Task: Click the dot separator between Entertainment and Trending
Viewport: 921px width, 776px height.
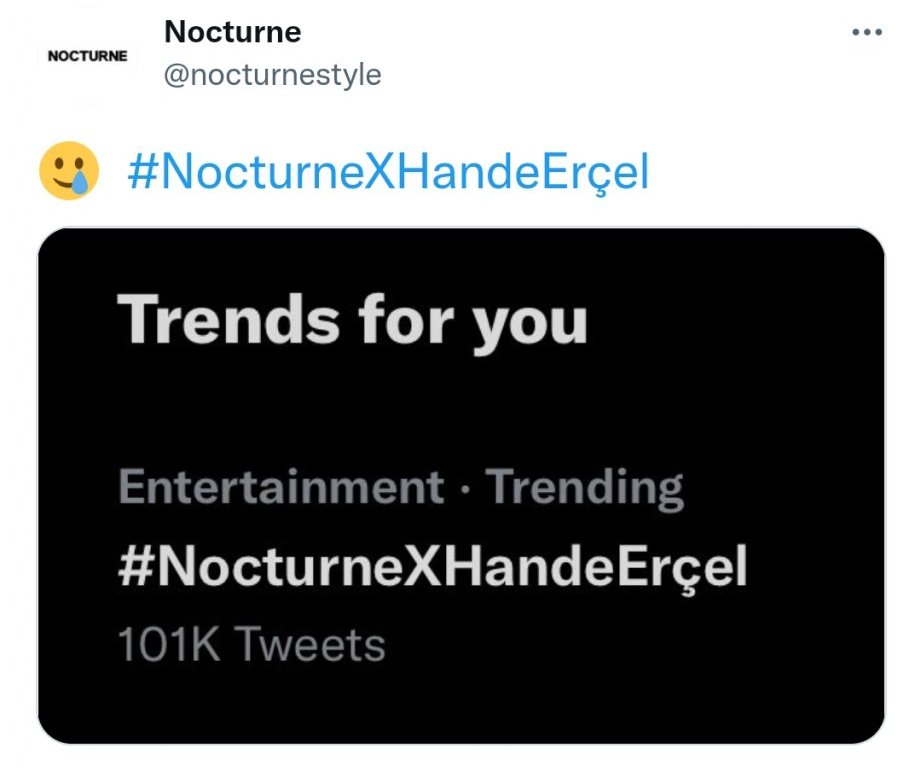Action: 465,490
